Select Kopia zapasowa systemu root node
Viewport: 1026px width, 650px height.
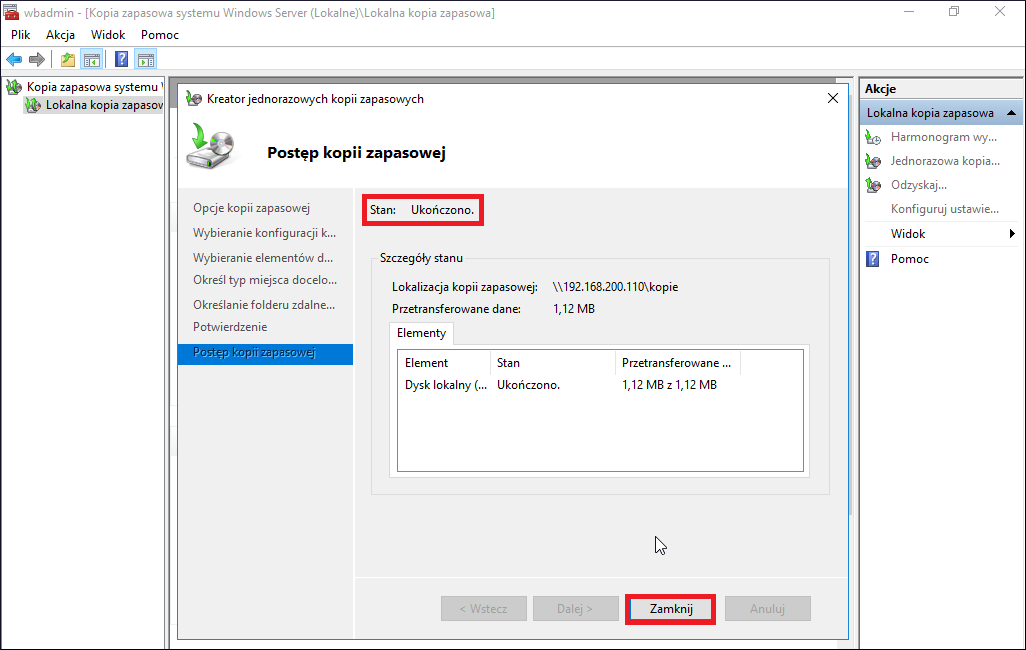pyautogui.click(x=93, y=87)
